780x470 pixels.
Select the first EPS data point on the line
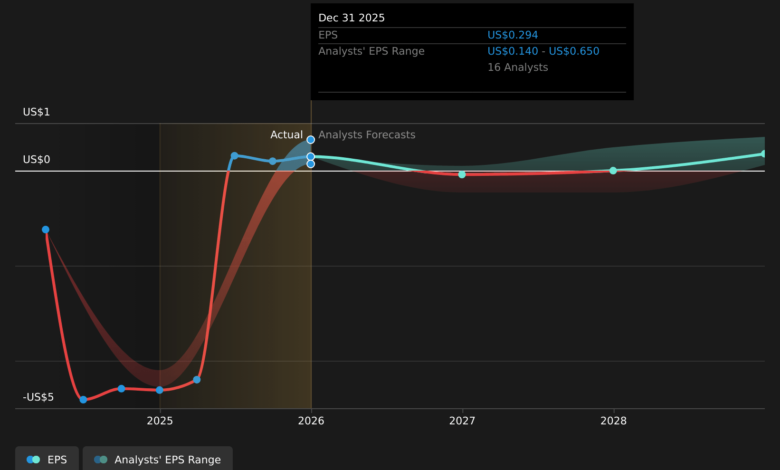[46, 229]
